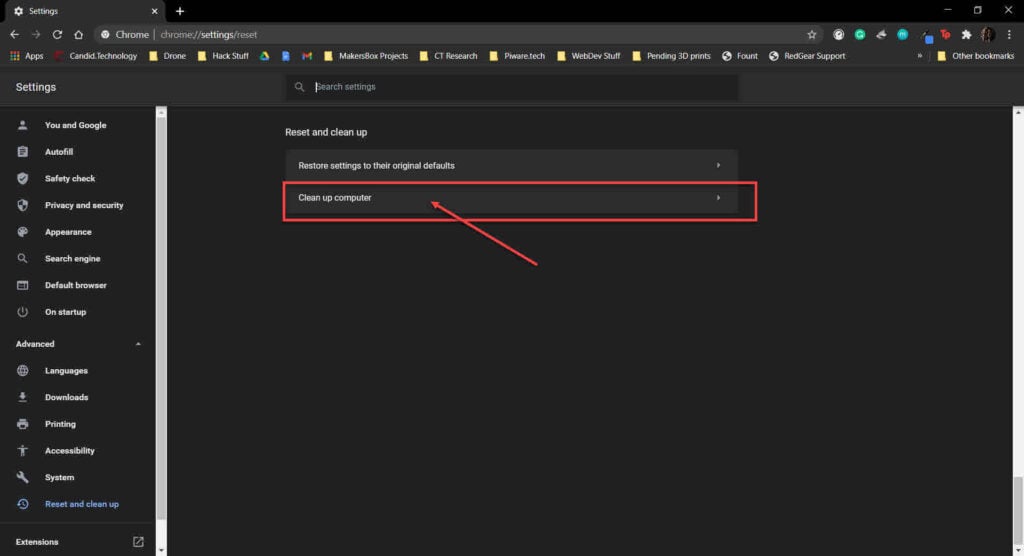Open MakersBox Projects bookmark folder

point(366,56)
